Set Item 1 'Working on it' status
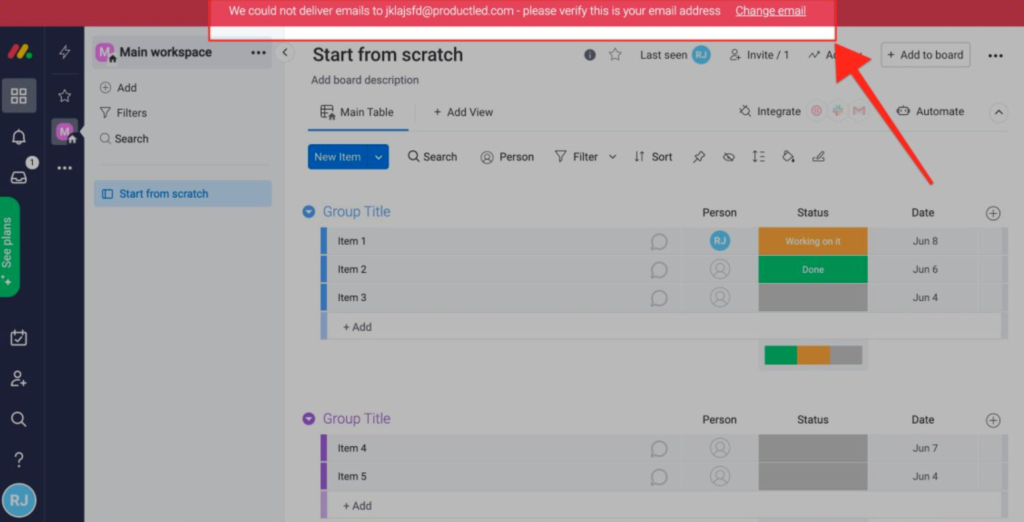 click(x=812, y=241)
